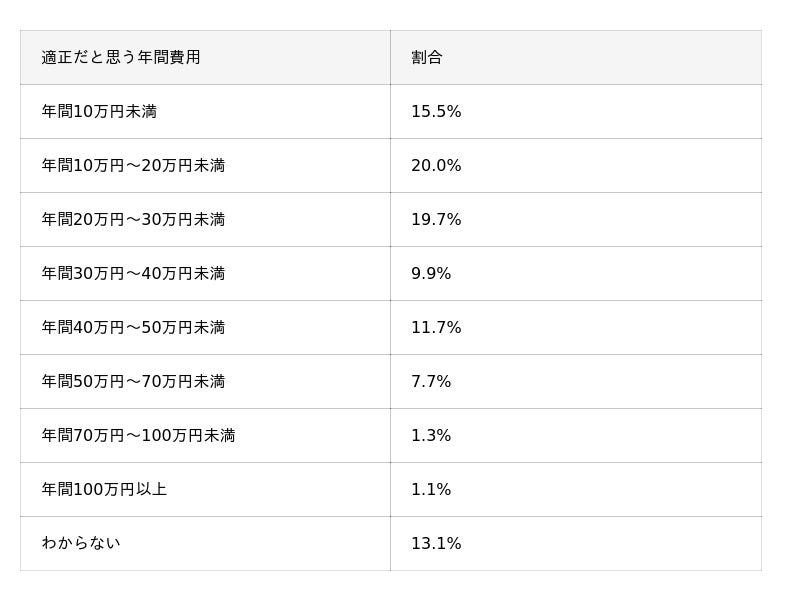This screenshot has height=601, width=800.
Task: Click the 適正だと思う年間費用 column header
Action: click(121, 58)
